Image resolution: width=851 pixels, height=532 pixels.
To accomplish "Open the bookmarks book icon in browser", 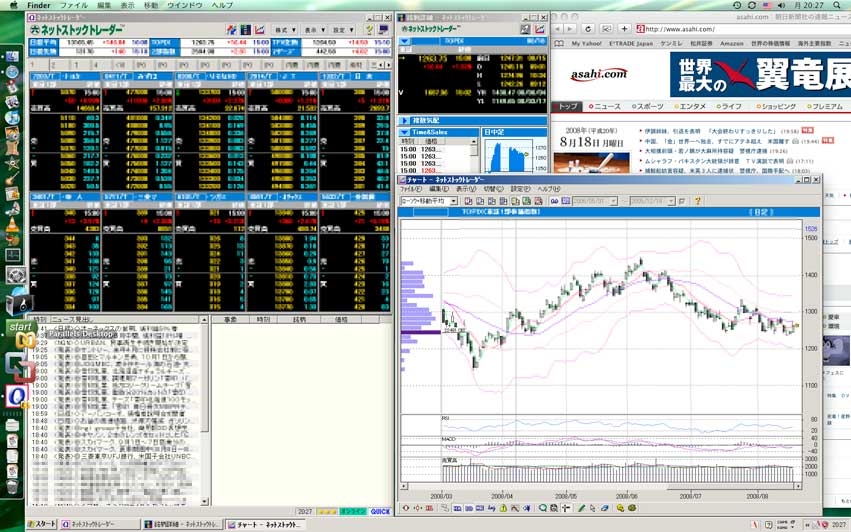I will tap(559, 43).
